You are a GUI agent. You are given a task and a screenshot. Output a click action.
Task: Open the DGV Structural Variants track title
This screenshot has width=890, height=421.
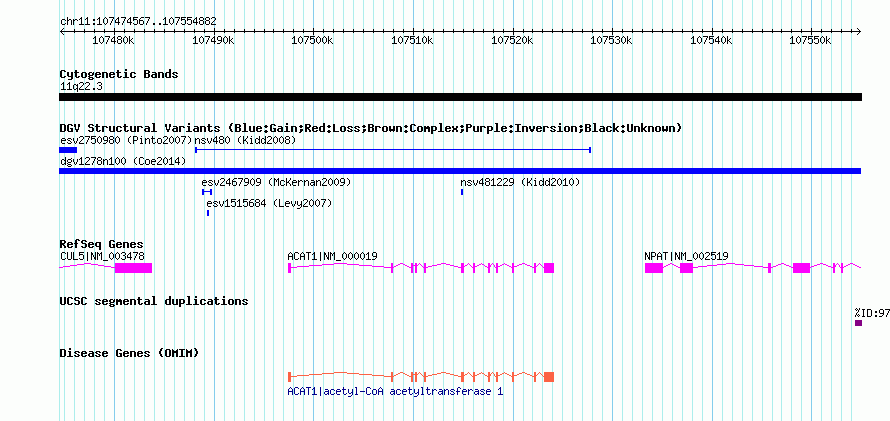pyautogui.click(x=371, y=128)
